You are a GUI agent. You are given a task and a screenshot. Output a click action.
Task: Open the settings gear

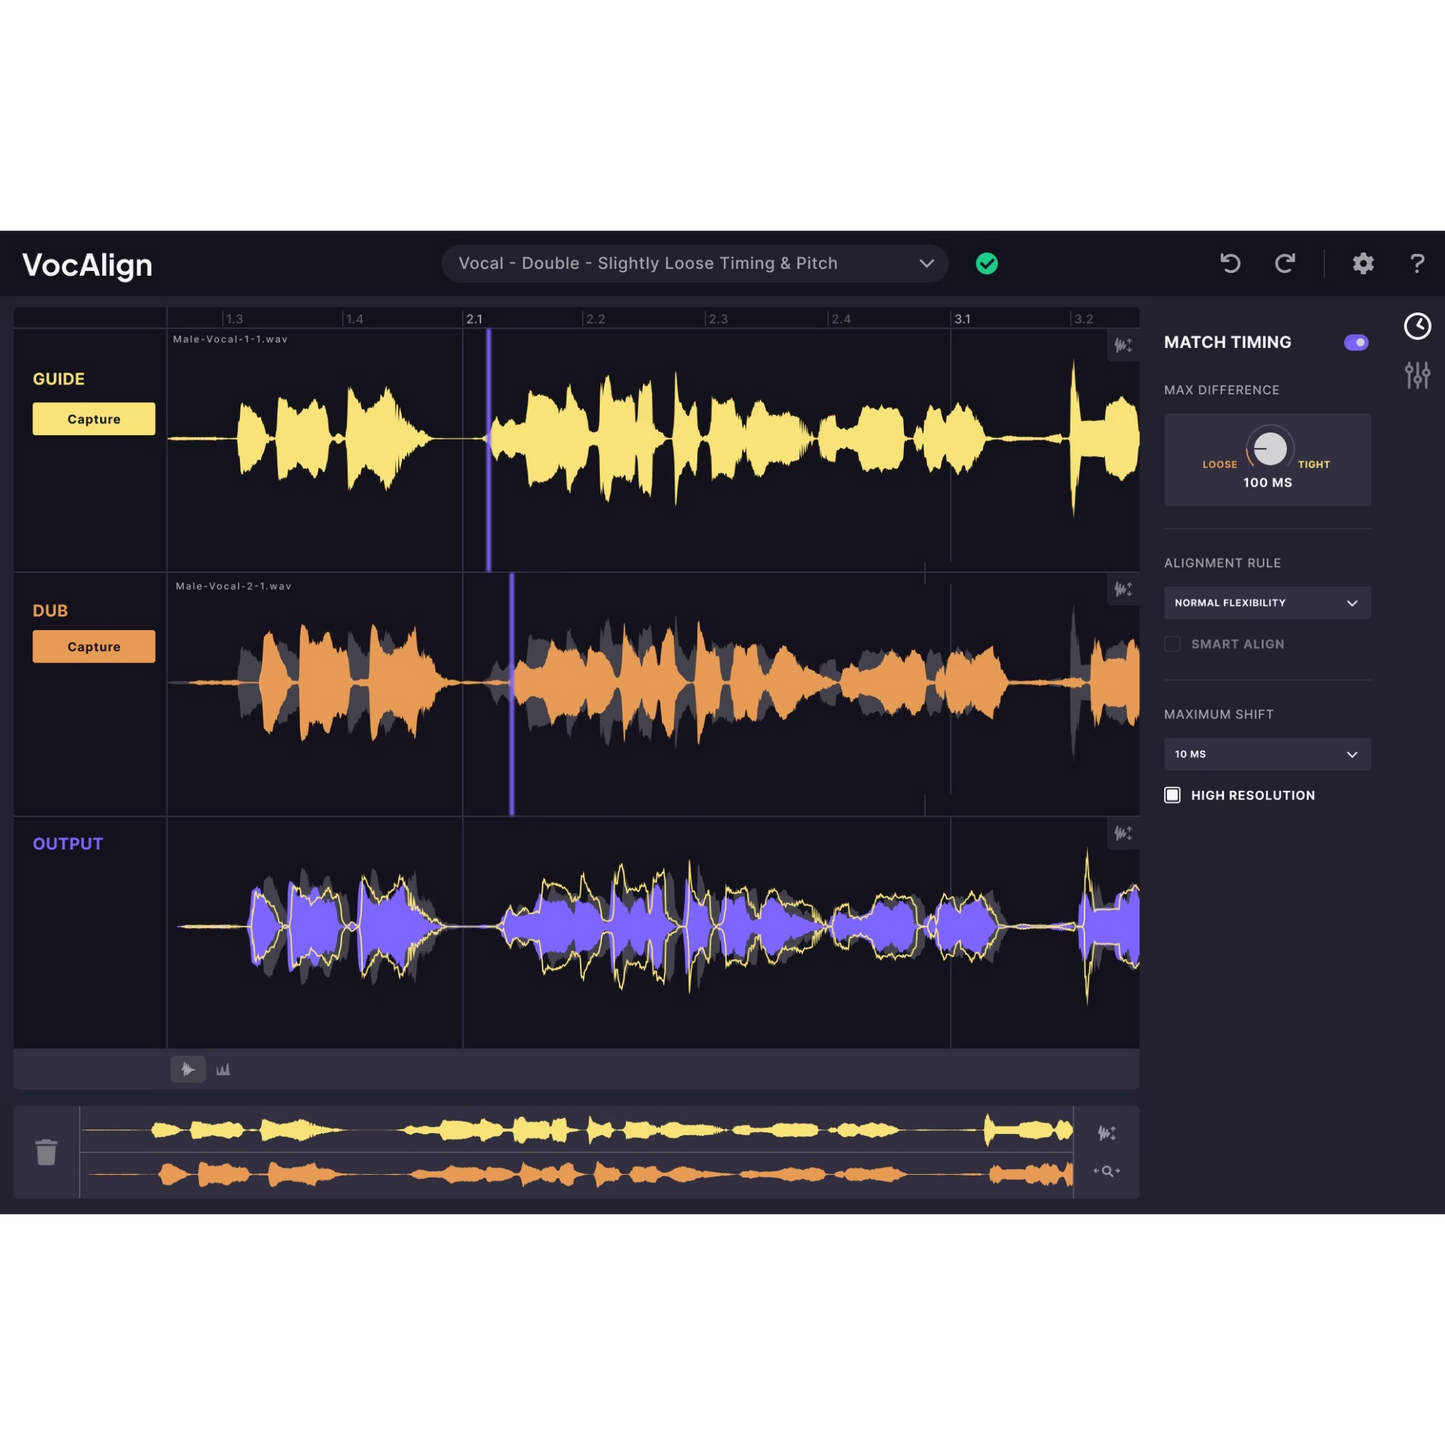coord(1362,263)
